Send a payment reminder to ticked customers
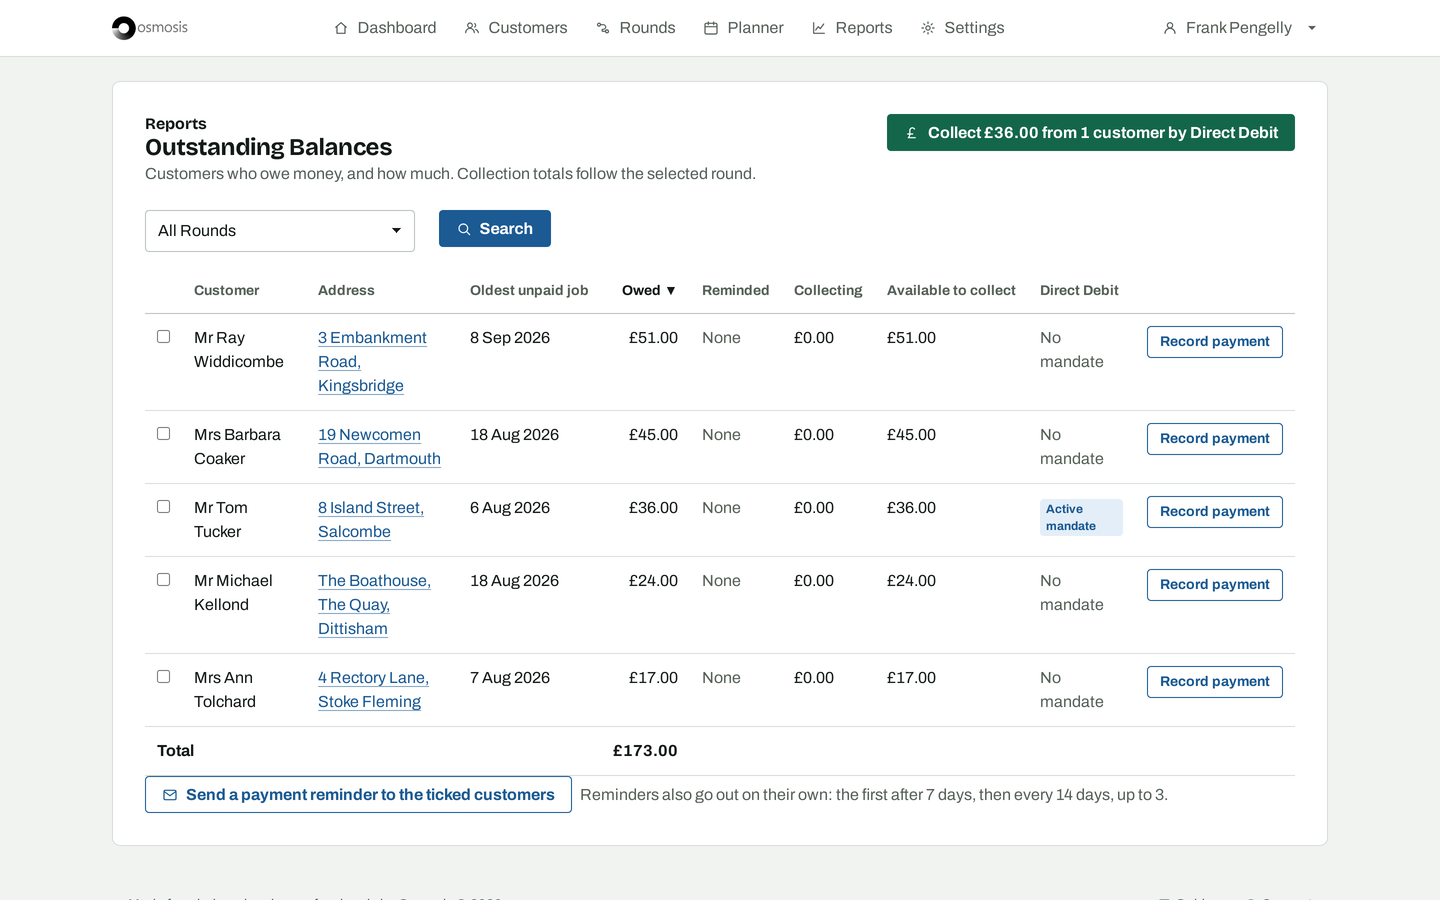The image size is (1440, 900). [x=358, y=795]
